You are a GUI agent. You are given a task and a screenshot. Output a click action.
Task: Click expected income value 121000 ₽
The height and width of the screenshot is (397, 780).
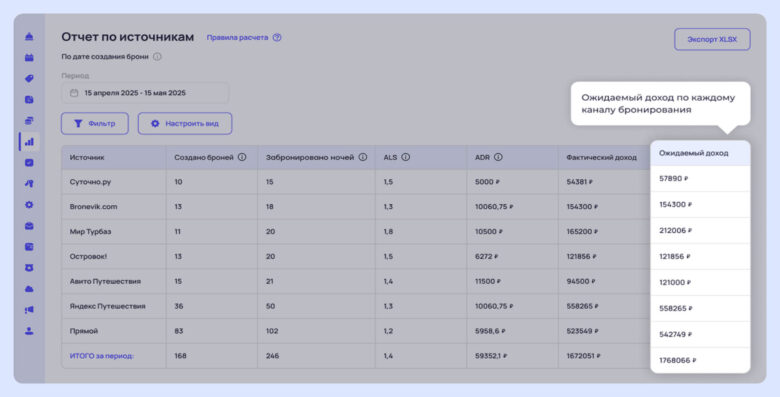click(675, 282)
